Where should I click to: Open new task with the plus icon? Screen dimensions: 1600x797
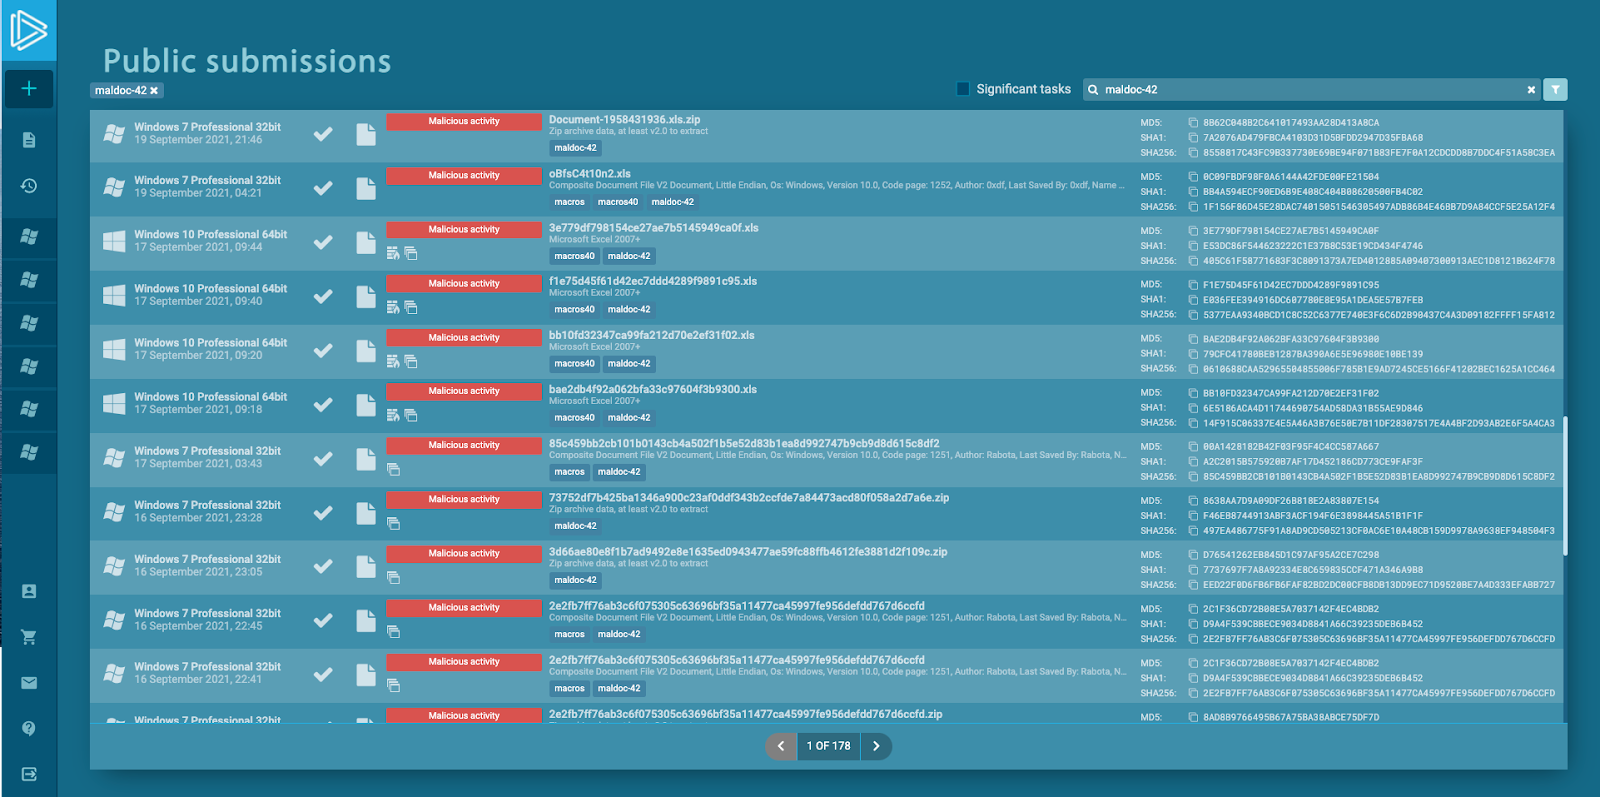(29, 88)
